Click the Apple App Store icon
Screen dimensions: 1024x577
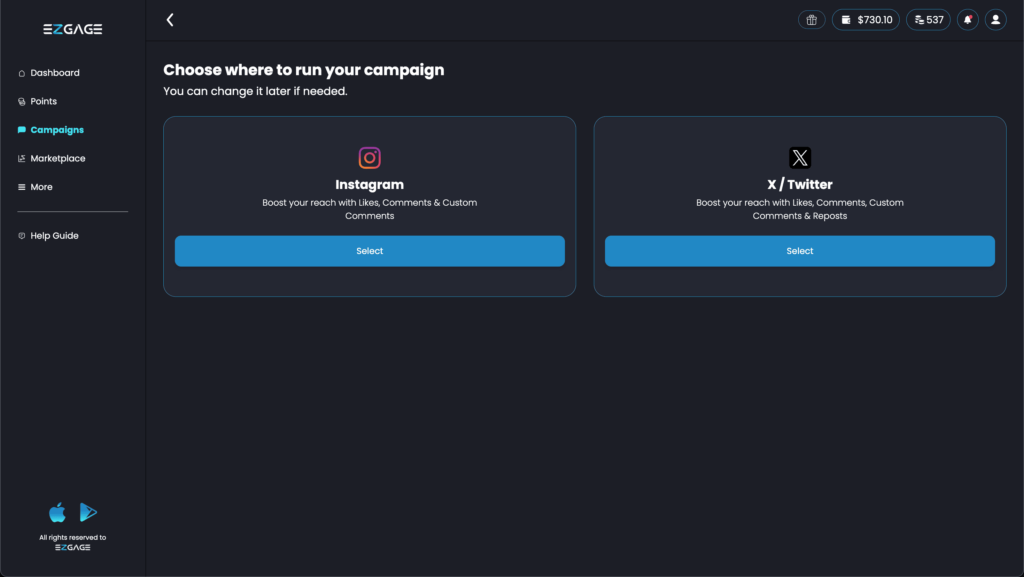(58, 513)
